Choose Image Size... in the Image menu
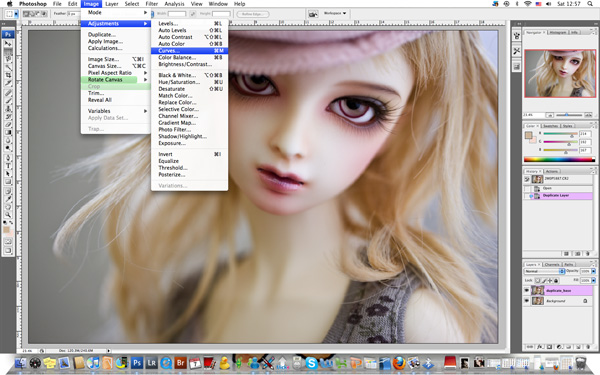The width and height of the screenshot is (600, 375). pos(116,59)
